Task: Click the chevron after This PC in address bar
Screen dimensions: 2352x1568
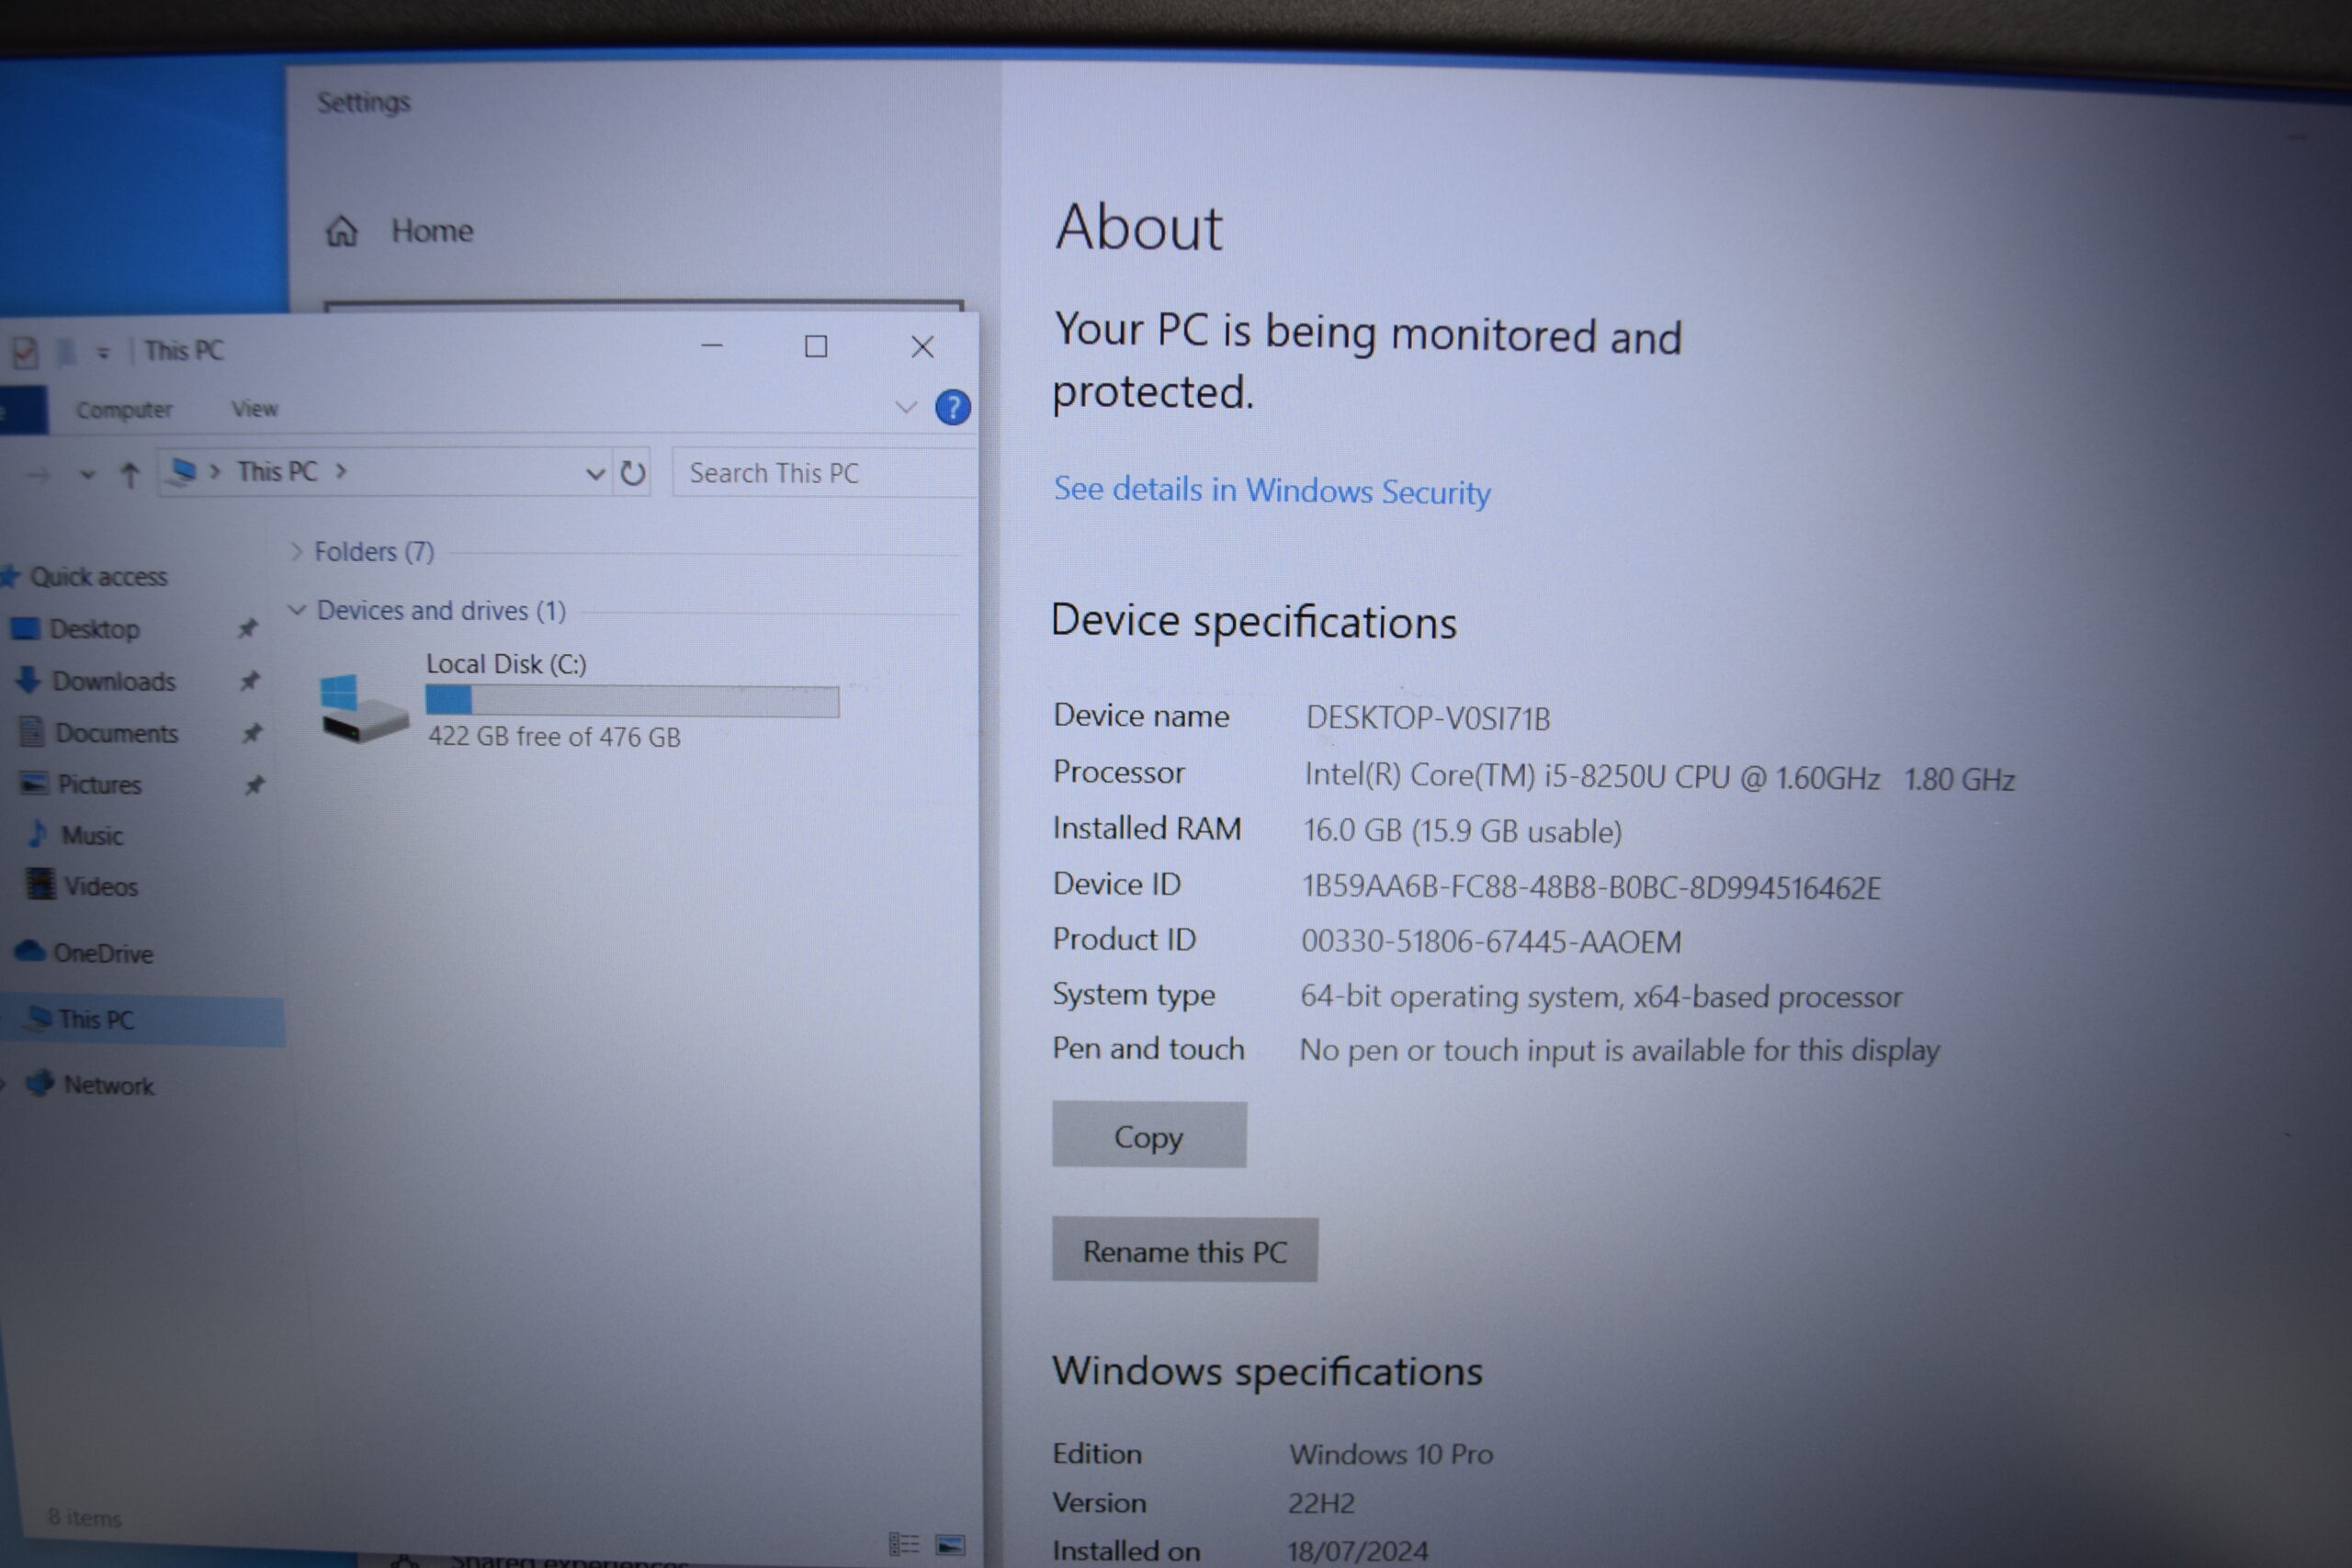Action: click(x=341, y=470)
